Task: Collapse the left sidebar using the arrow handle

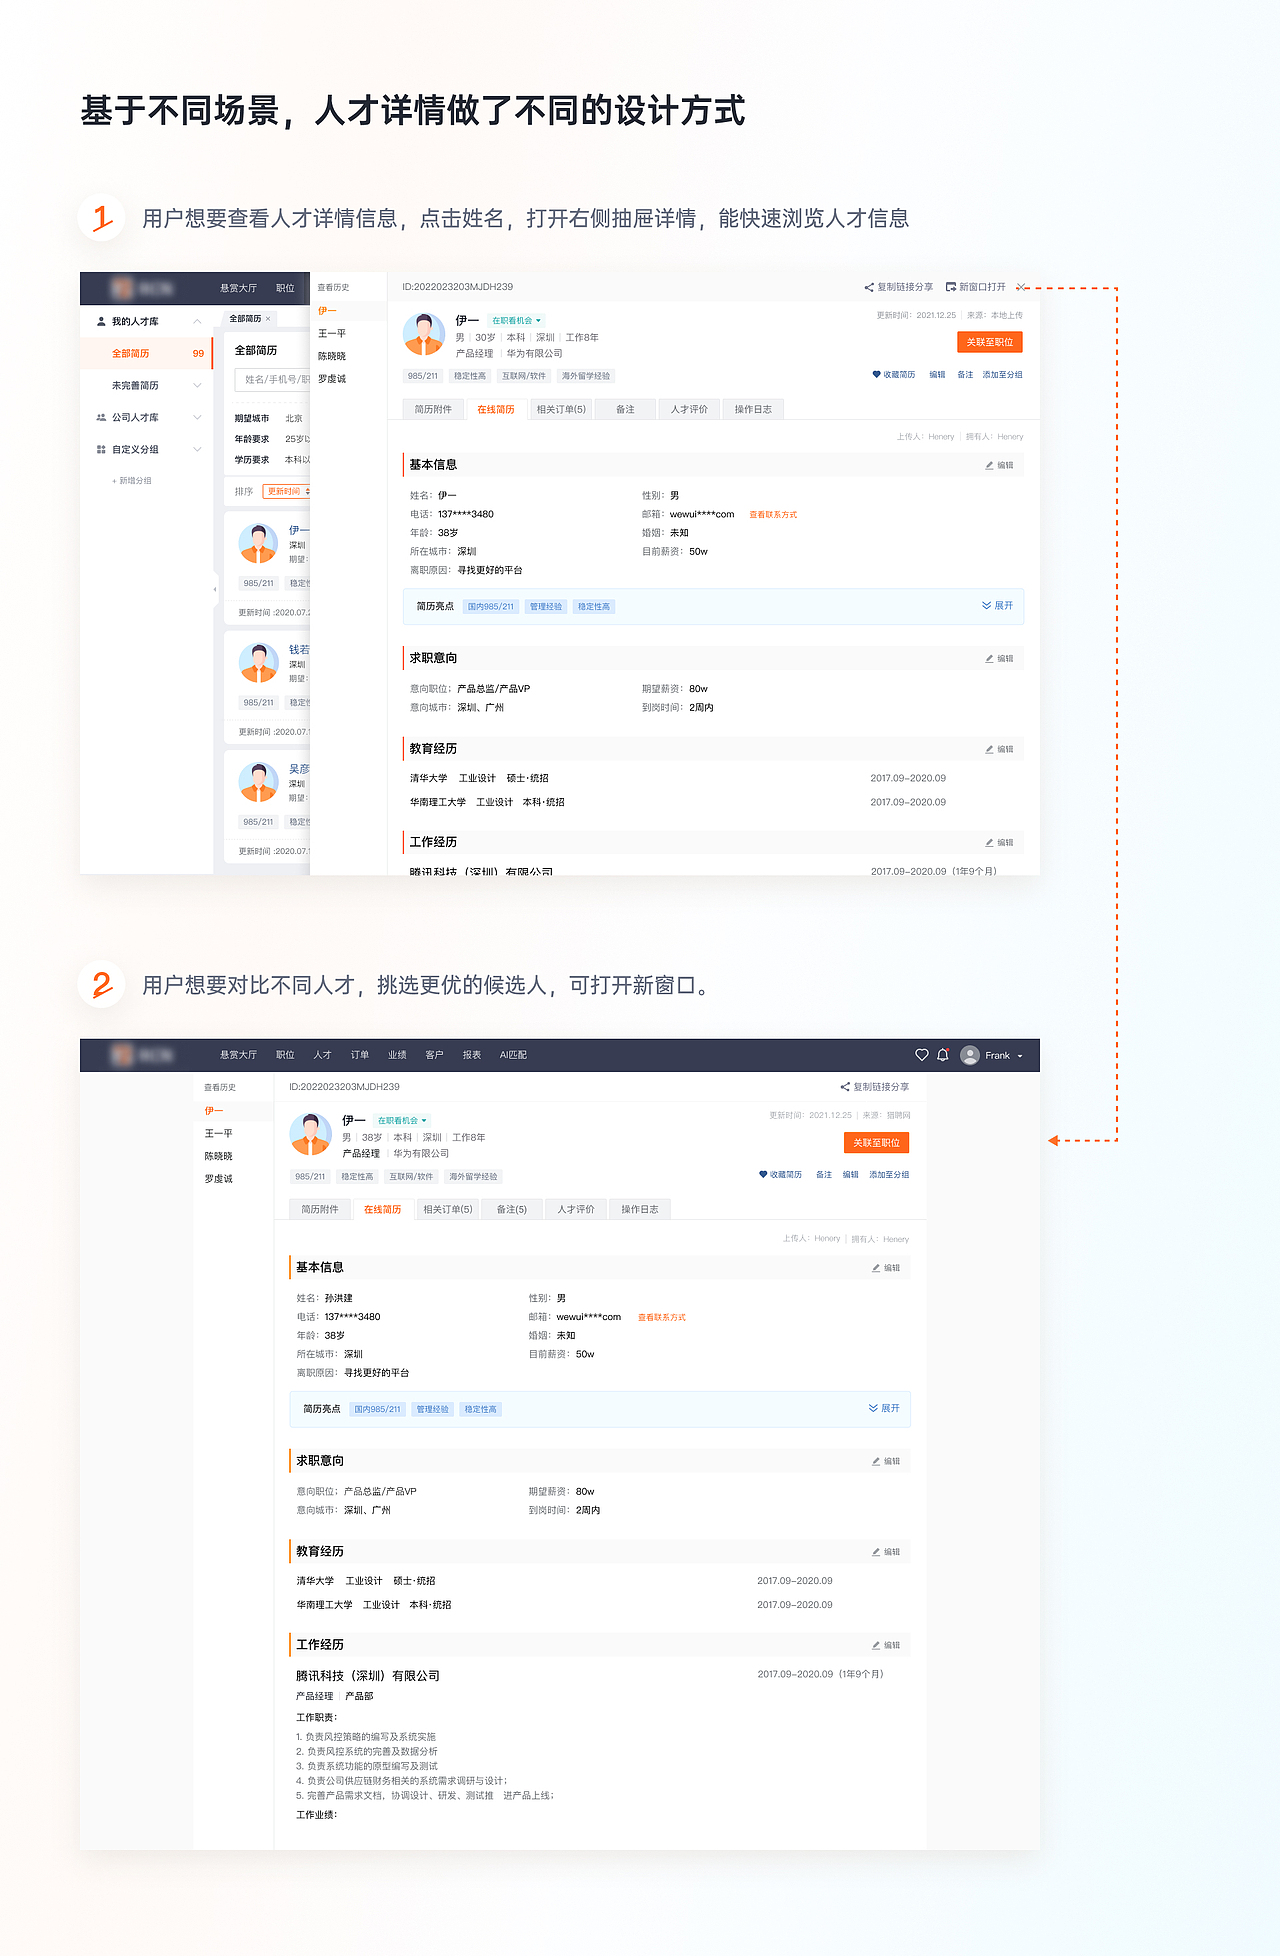Action: (215, 589)
